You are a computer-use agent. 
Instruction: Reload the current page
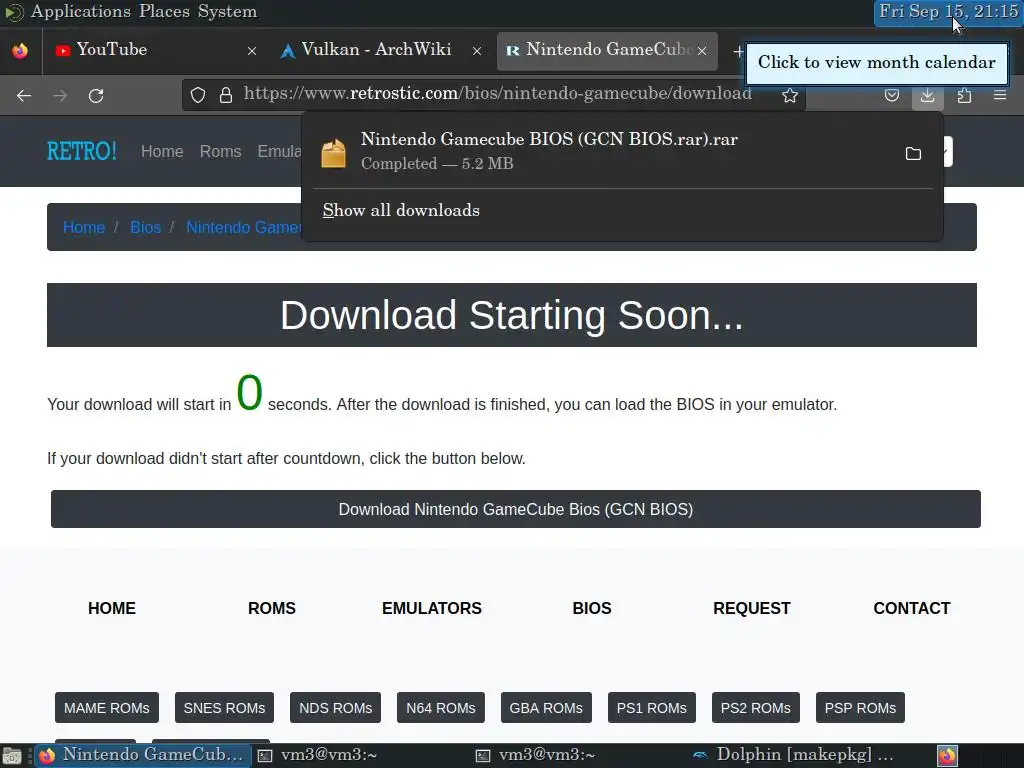(x=96, y=96)
